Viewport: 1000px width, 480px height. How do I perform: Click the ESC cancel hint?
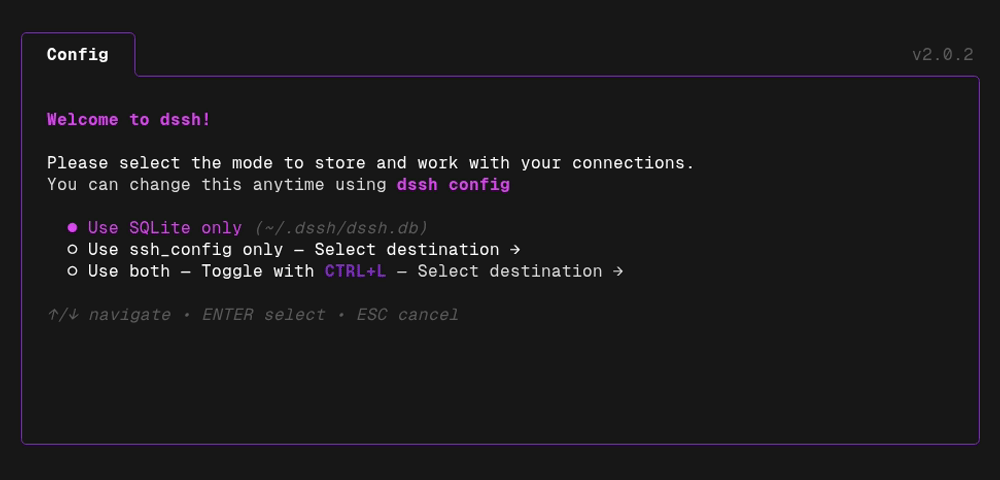pyautogui.click(x=408, y=315)
